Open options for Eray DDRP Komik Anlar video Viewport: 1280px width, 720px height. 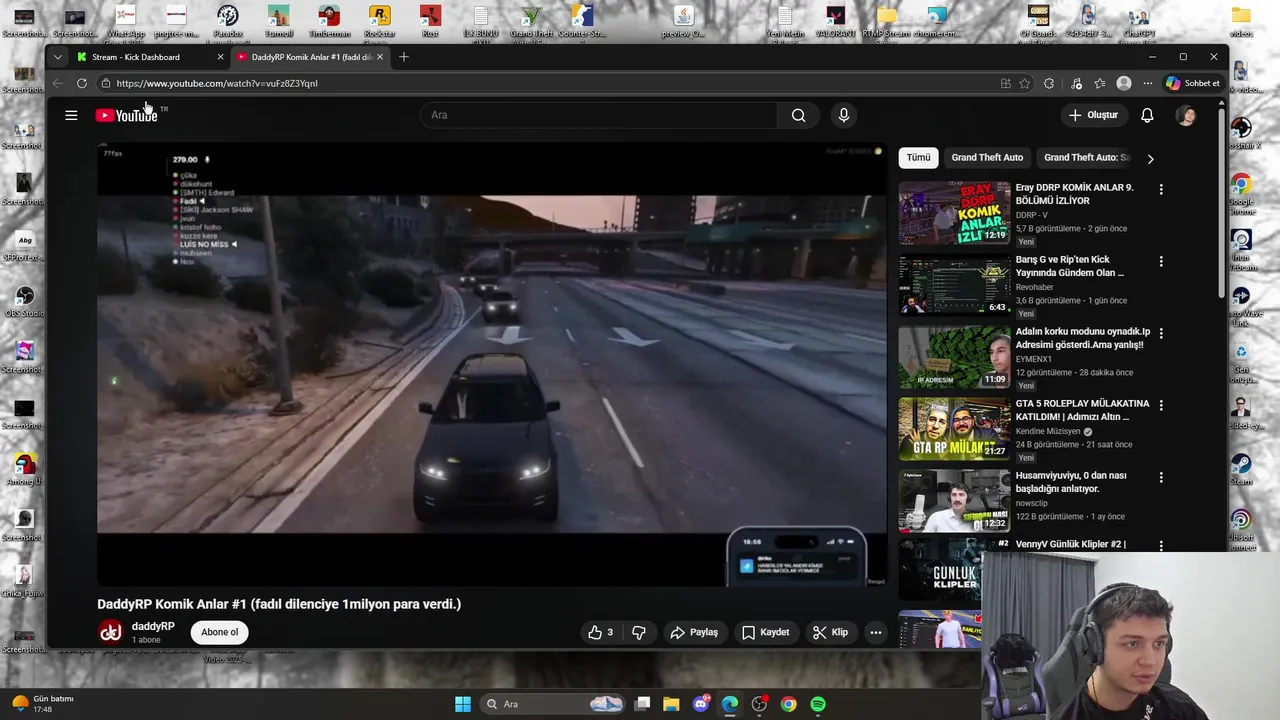[1161, 189]
